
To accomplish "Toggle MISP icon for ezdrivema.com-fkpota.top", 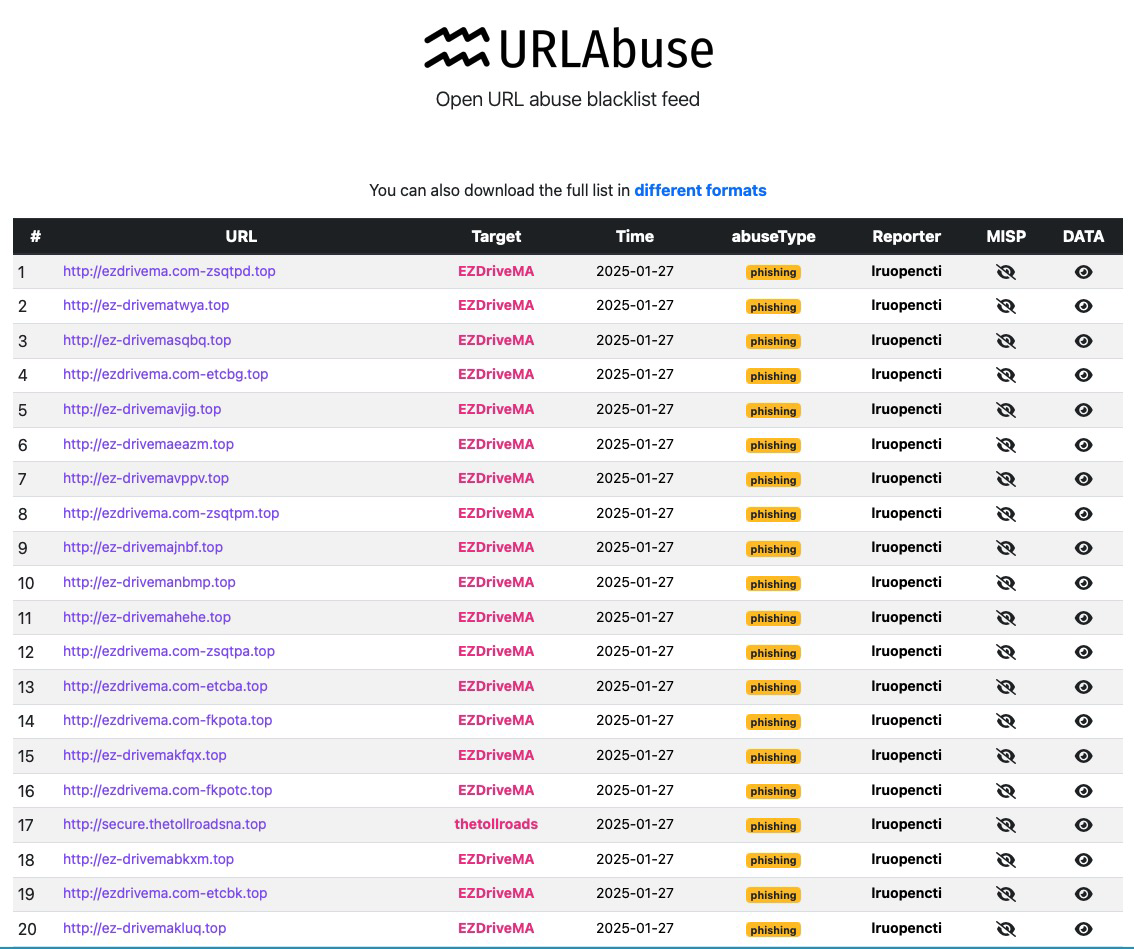I will 1006,721.
